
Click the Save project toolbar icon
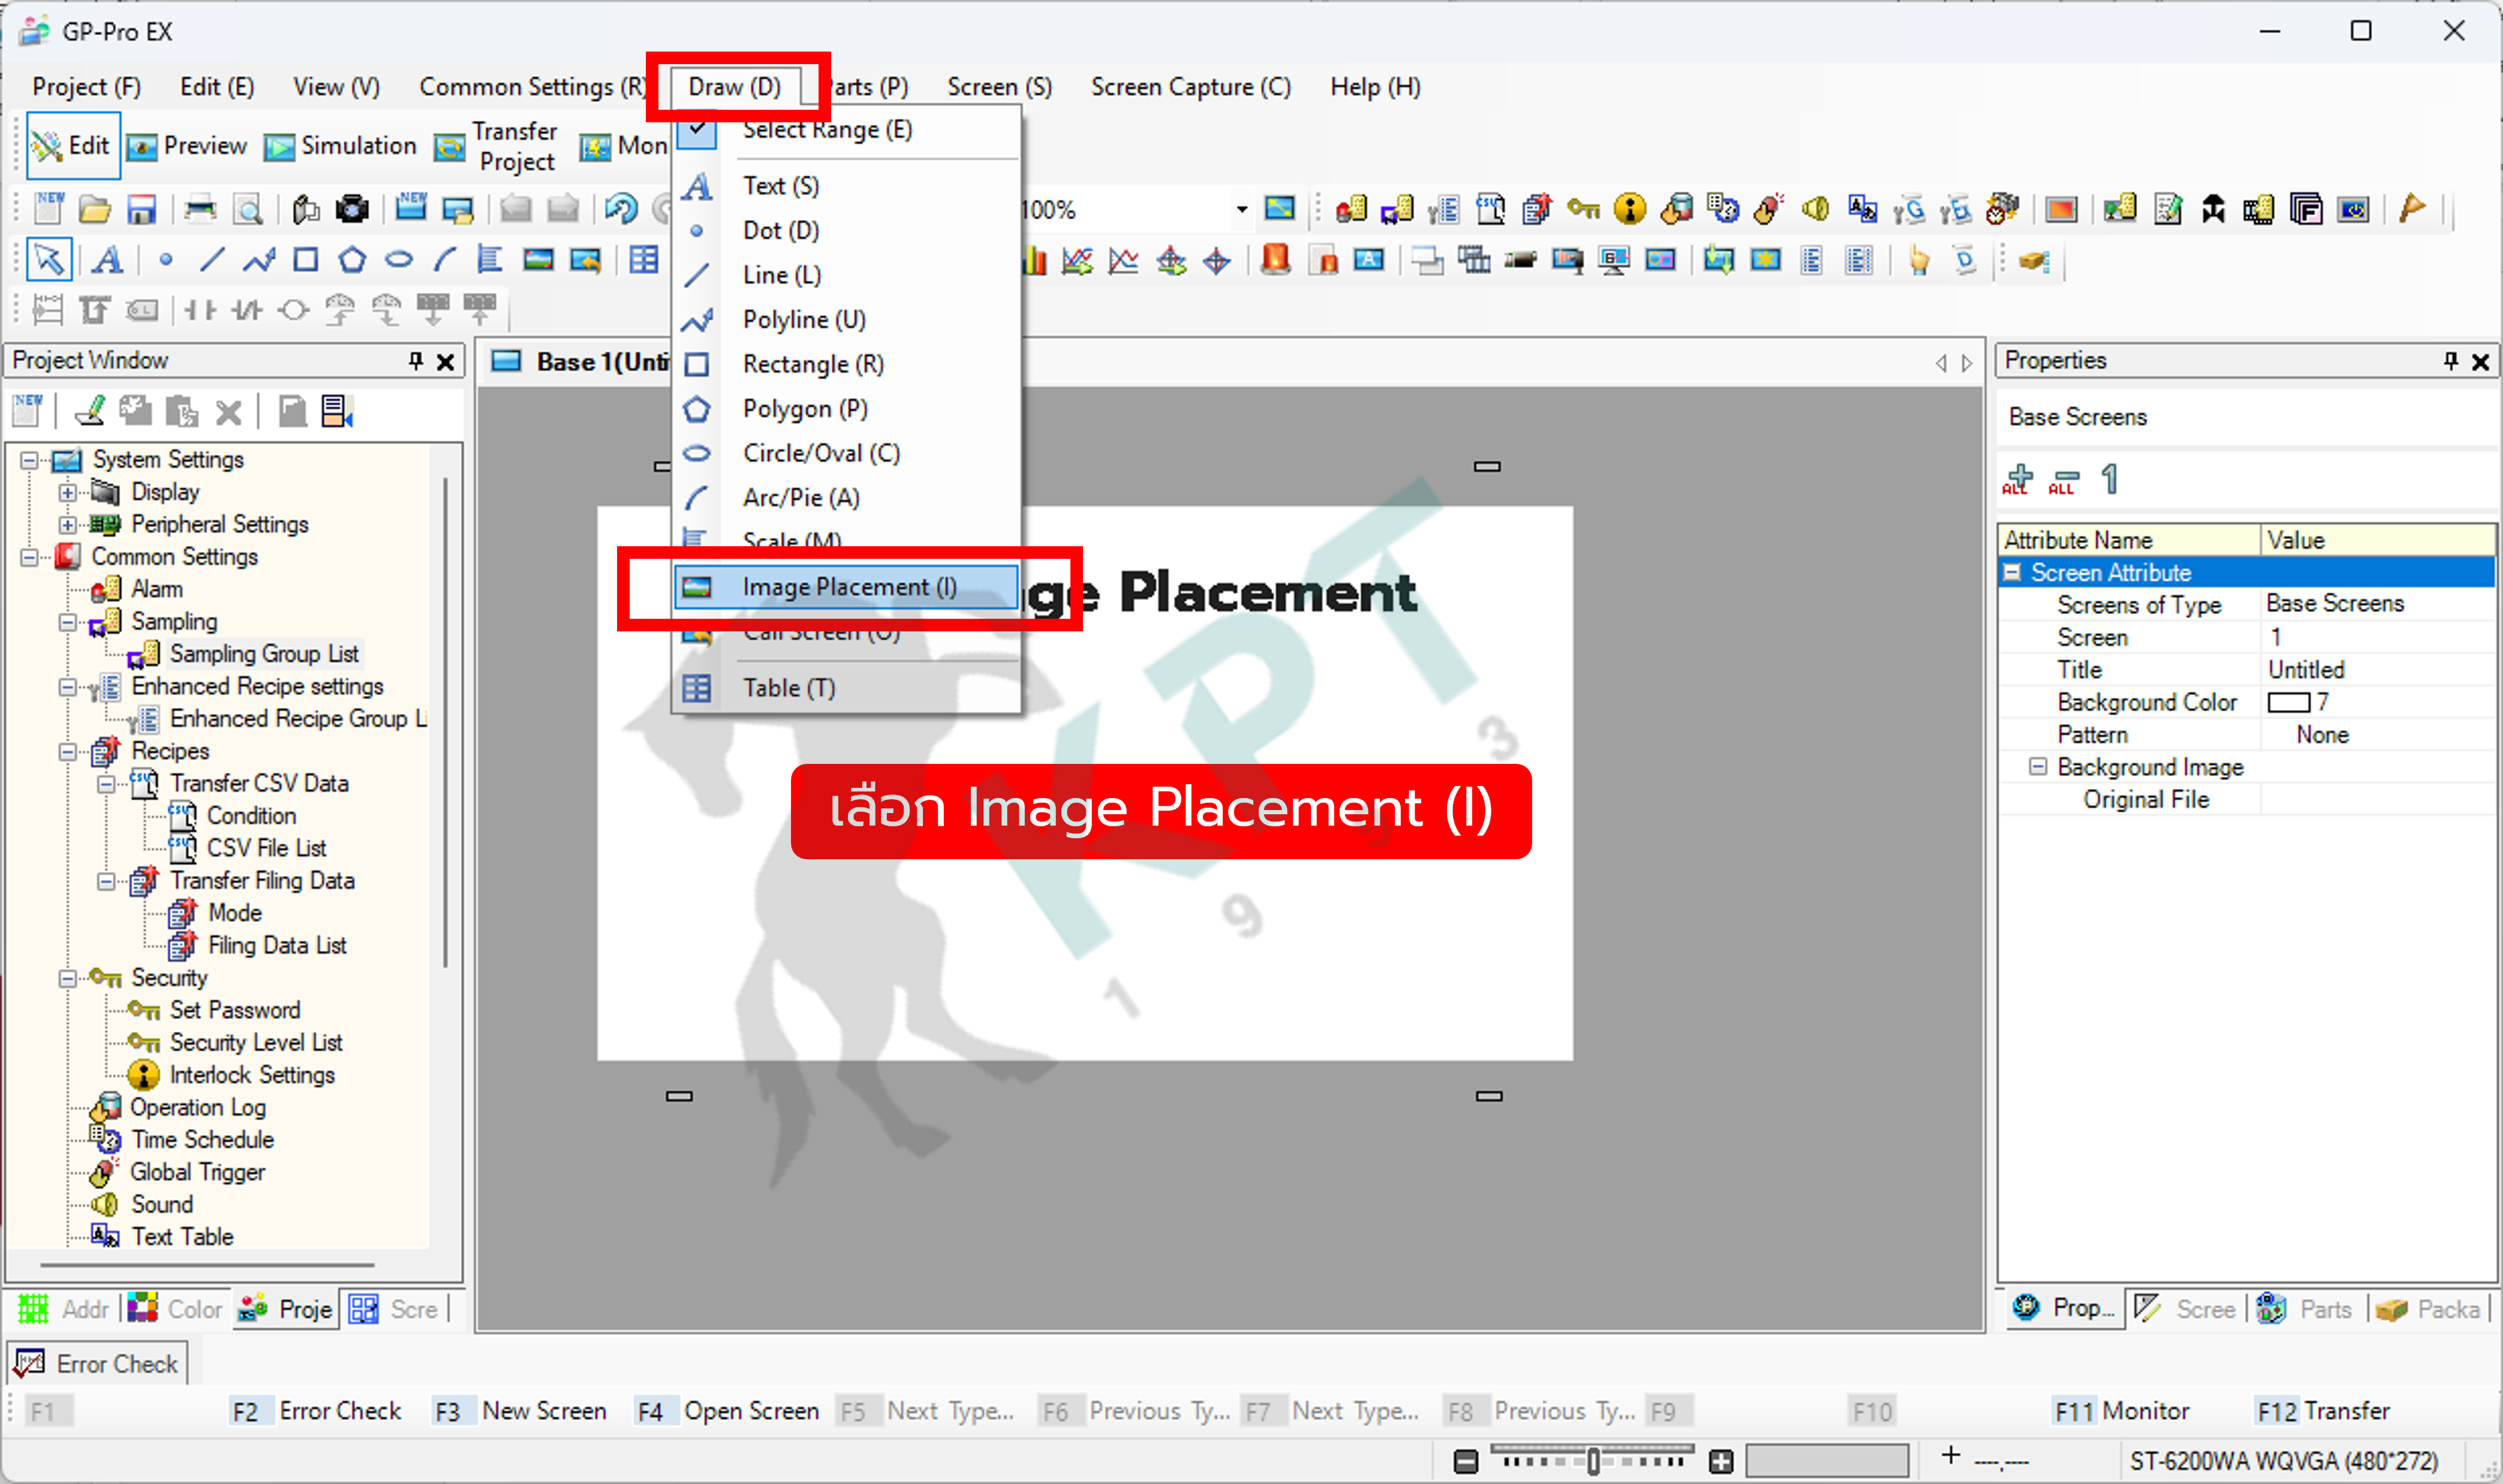[141, 210]
